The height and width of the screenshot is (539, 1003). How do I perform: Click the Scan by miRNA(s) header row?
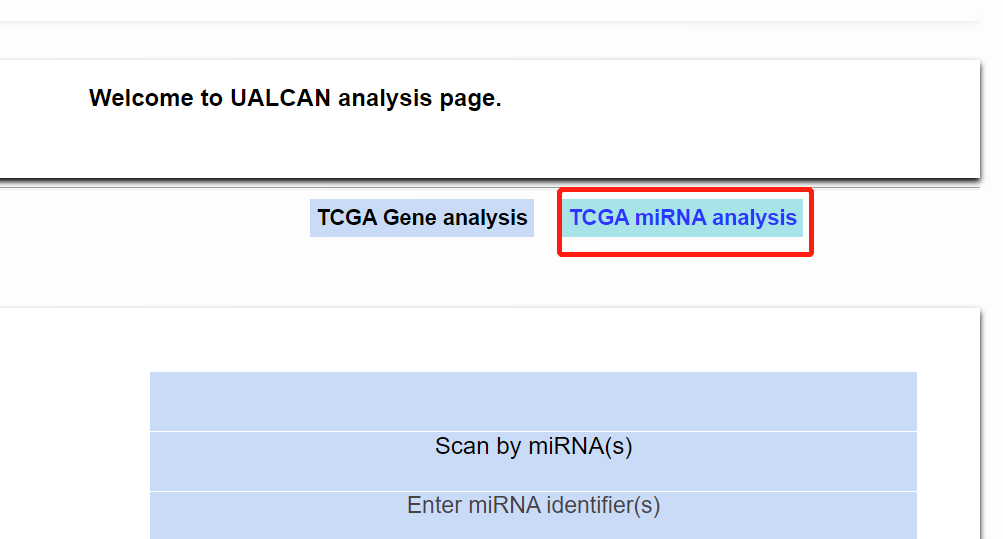[x=533, y=446]
